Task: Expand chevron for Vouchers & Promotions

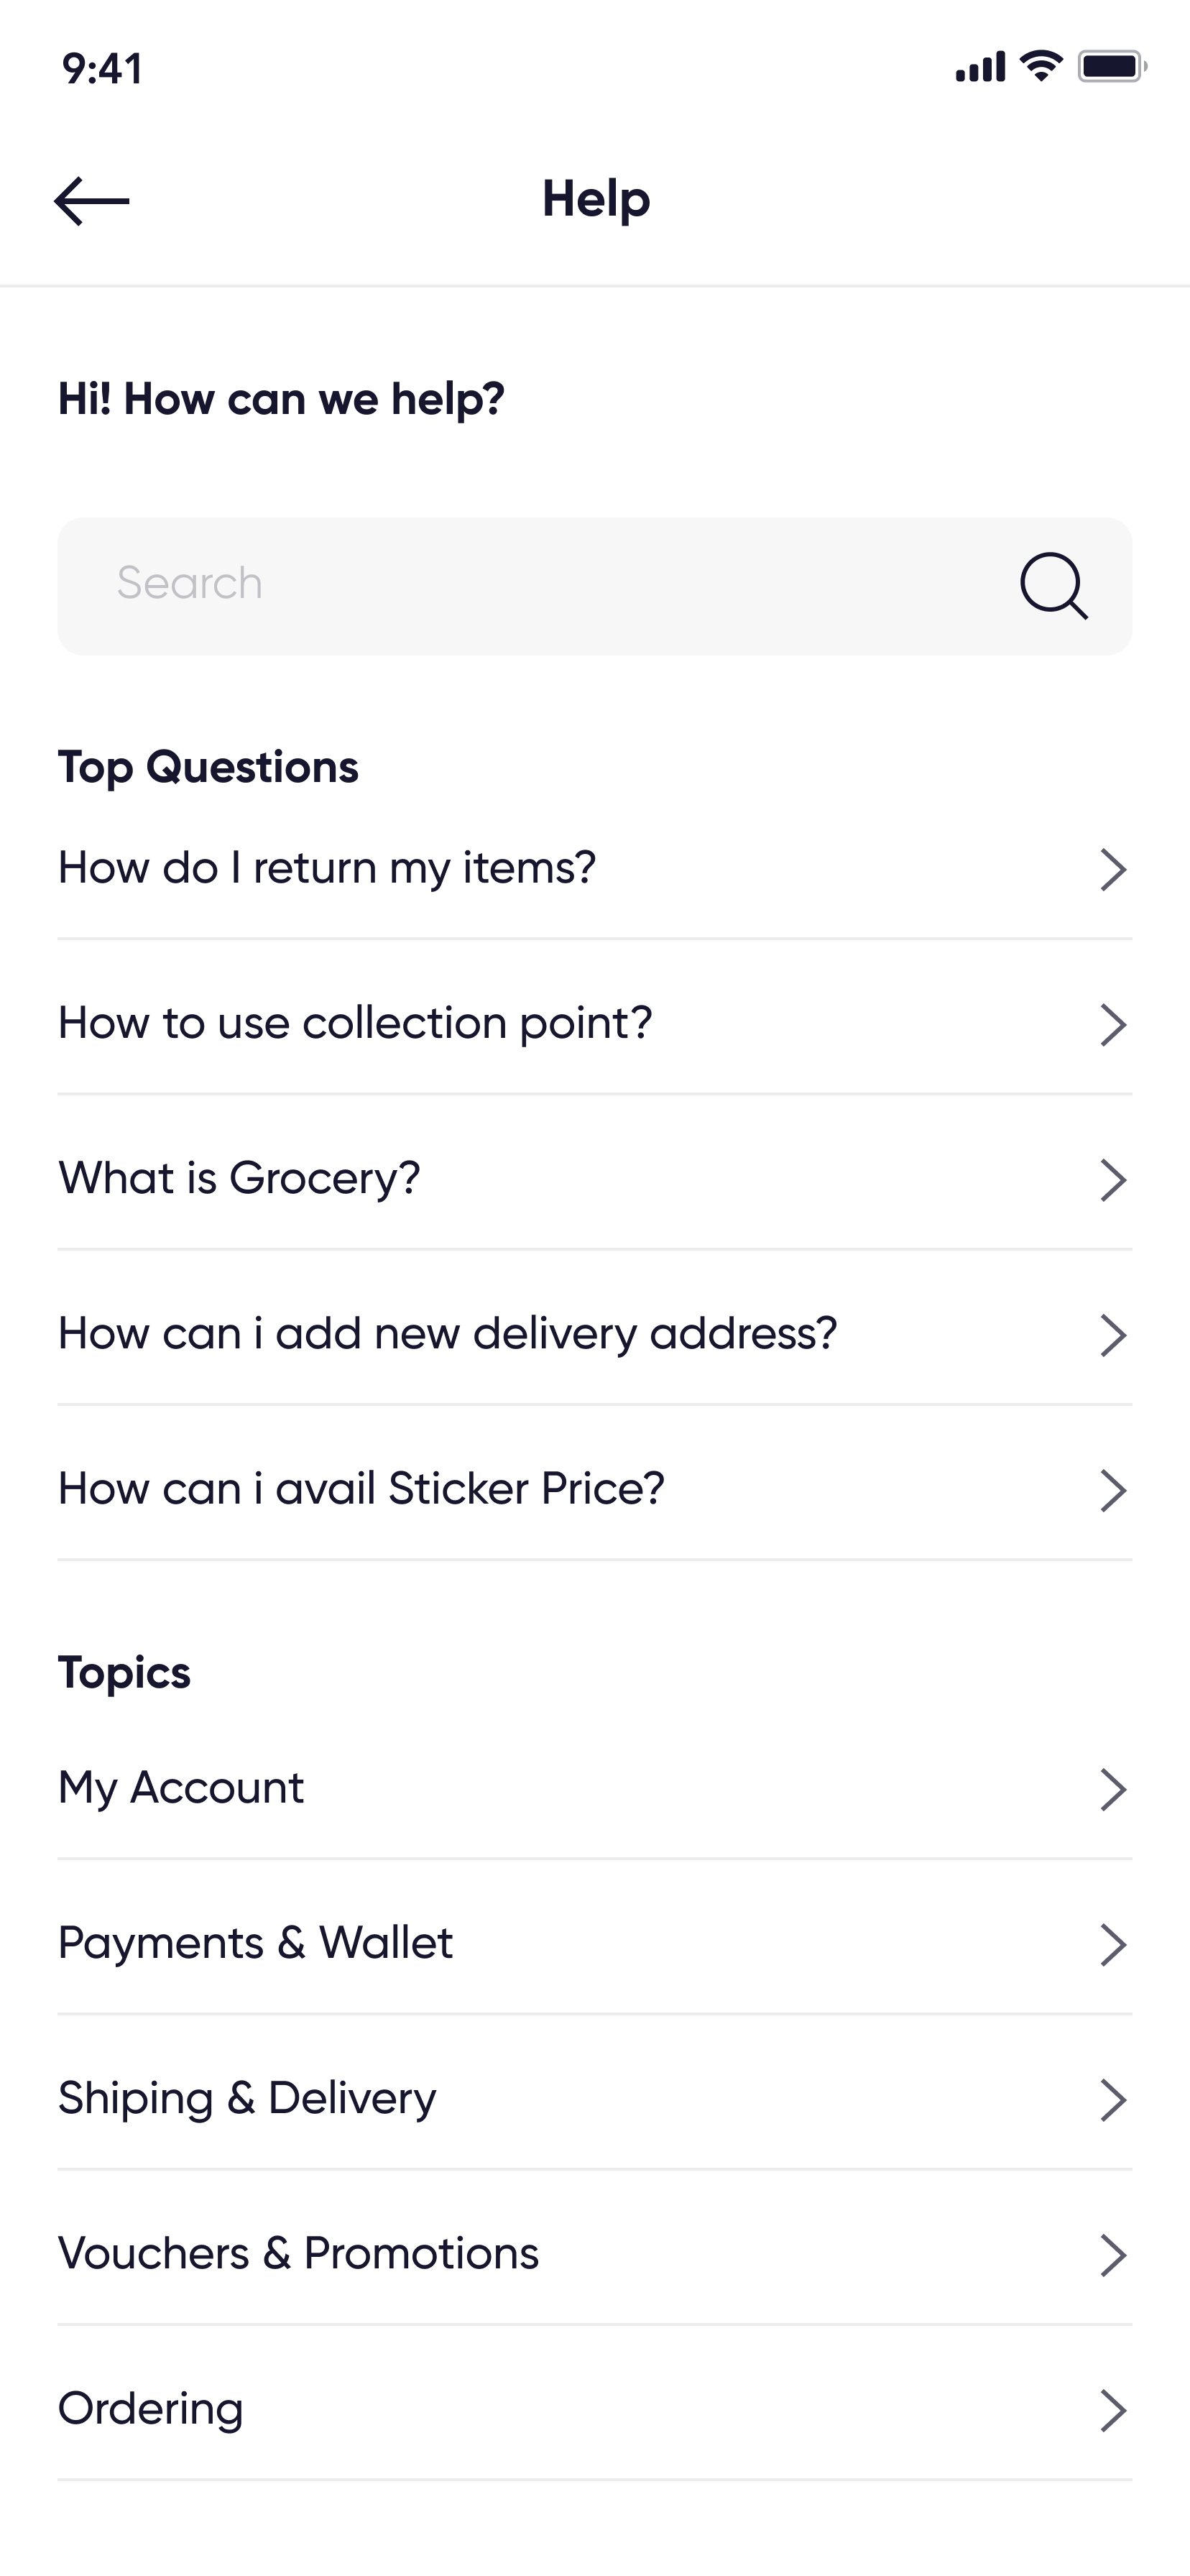Action: tap(1113, 2255)
